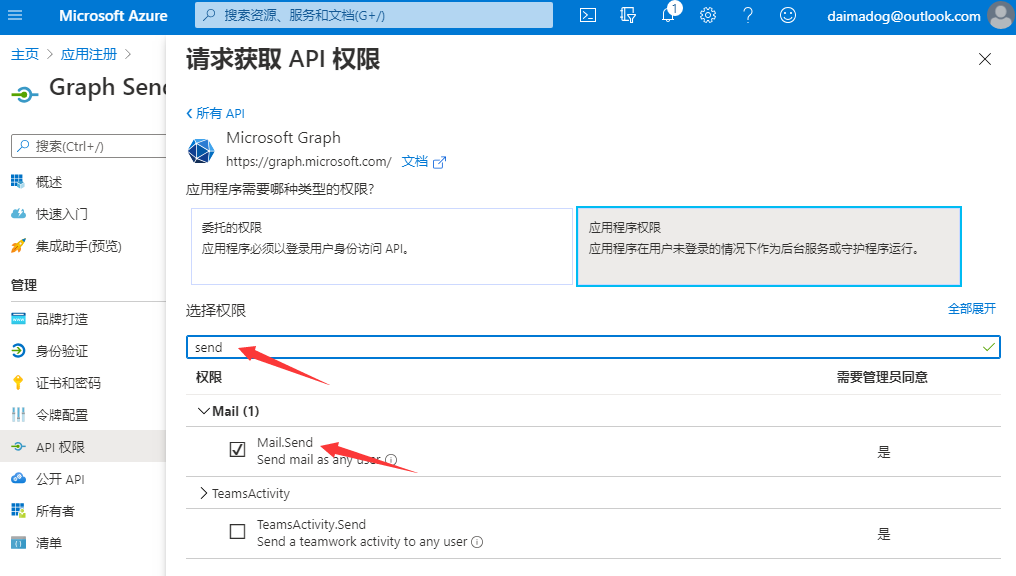Click the key icon for 证书和密码
The image size is (1016, 576).
coord(17,383)
